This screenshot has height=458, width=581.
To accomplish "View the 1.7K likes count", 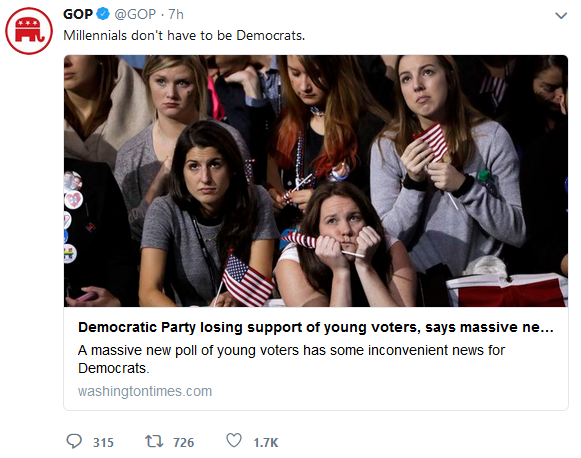I will (266, 442).
